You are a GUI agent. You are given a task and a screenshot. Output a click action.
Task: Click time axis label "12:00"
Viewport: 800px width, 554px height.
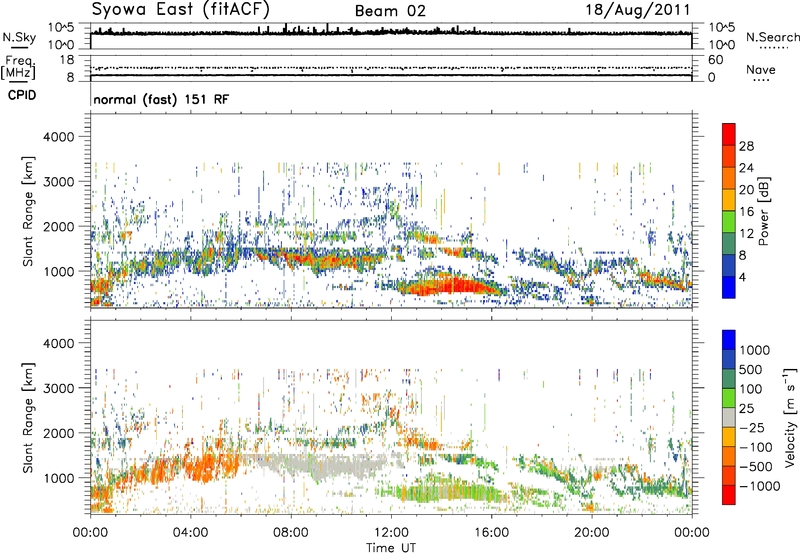coord(391,533)
